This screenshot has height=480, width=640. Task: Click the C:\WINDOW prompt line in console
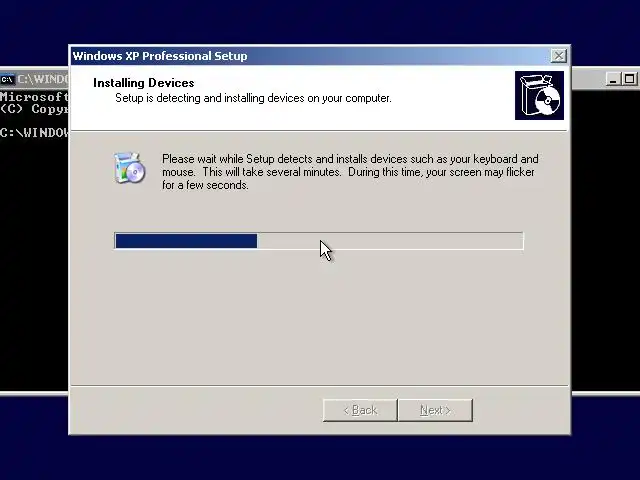pyautogui.click(x=34, y=133)
